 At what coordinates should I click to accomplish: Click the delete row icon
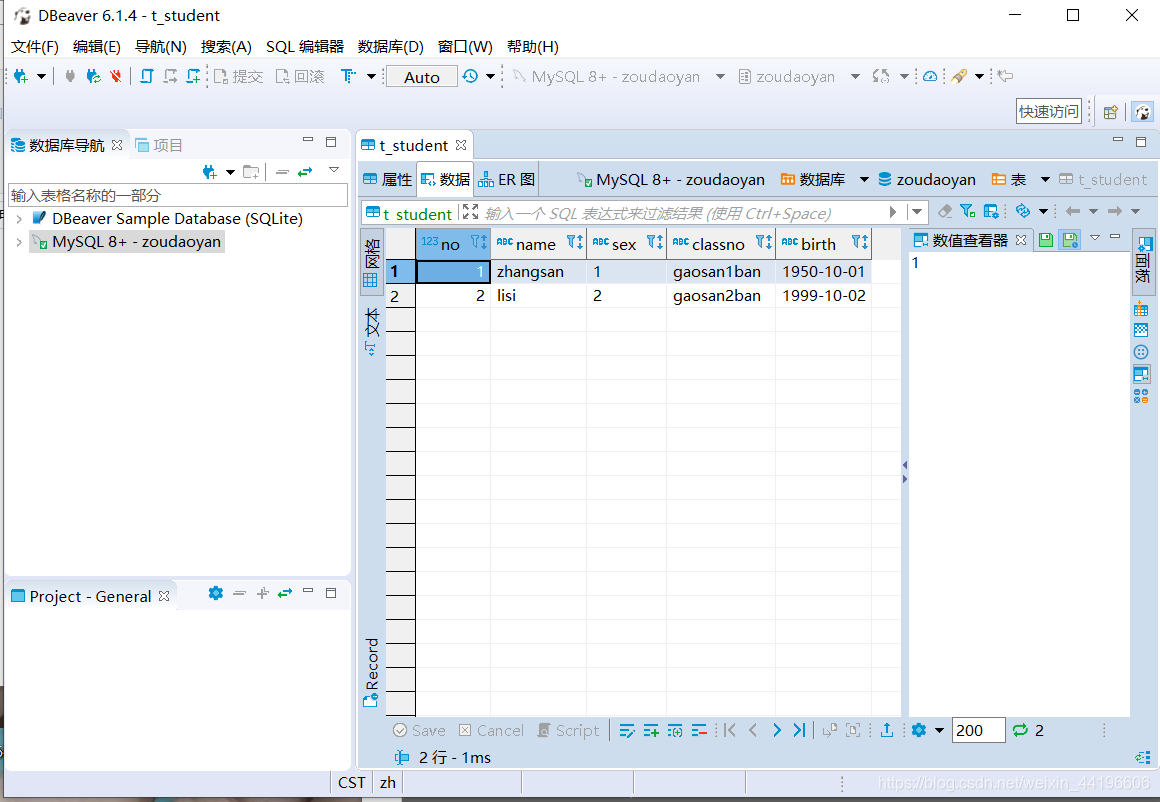click(699, 731)
